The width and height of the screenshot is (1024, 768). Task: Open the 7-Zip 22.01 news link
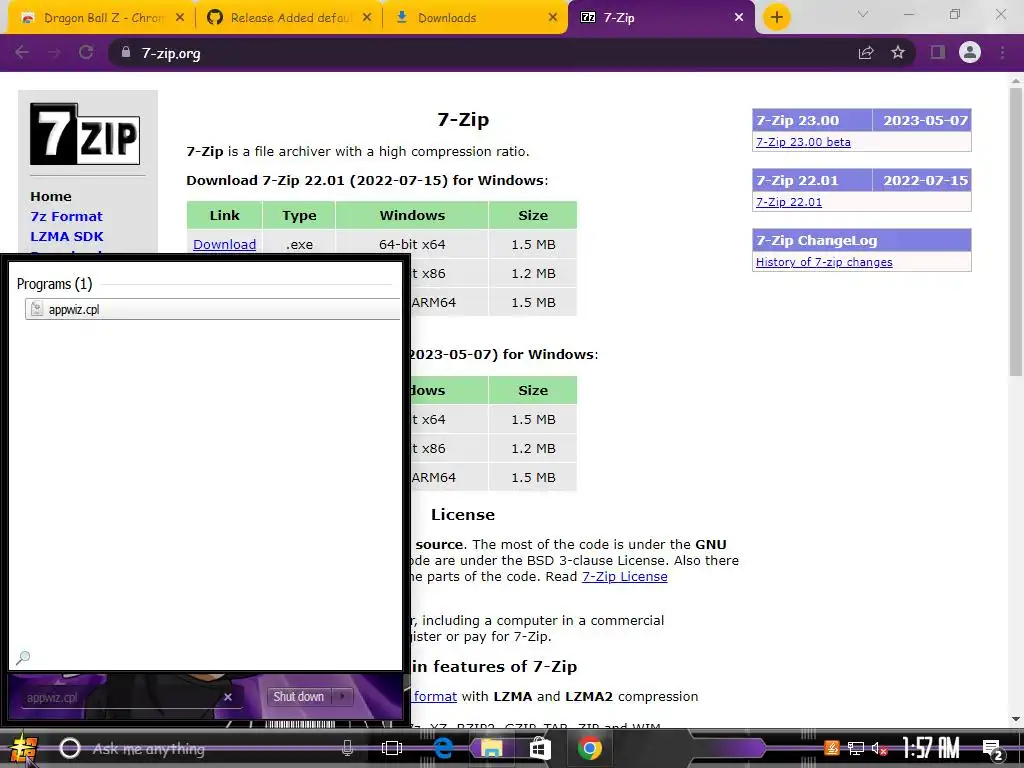789,202
